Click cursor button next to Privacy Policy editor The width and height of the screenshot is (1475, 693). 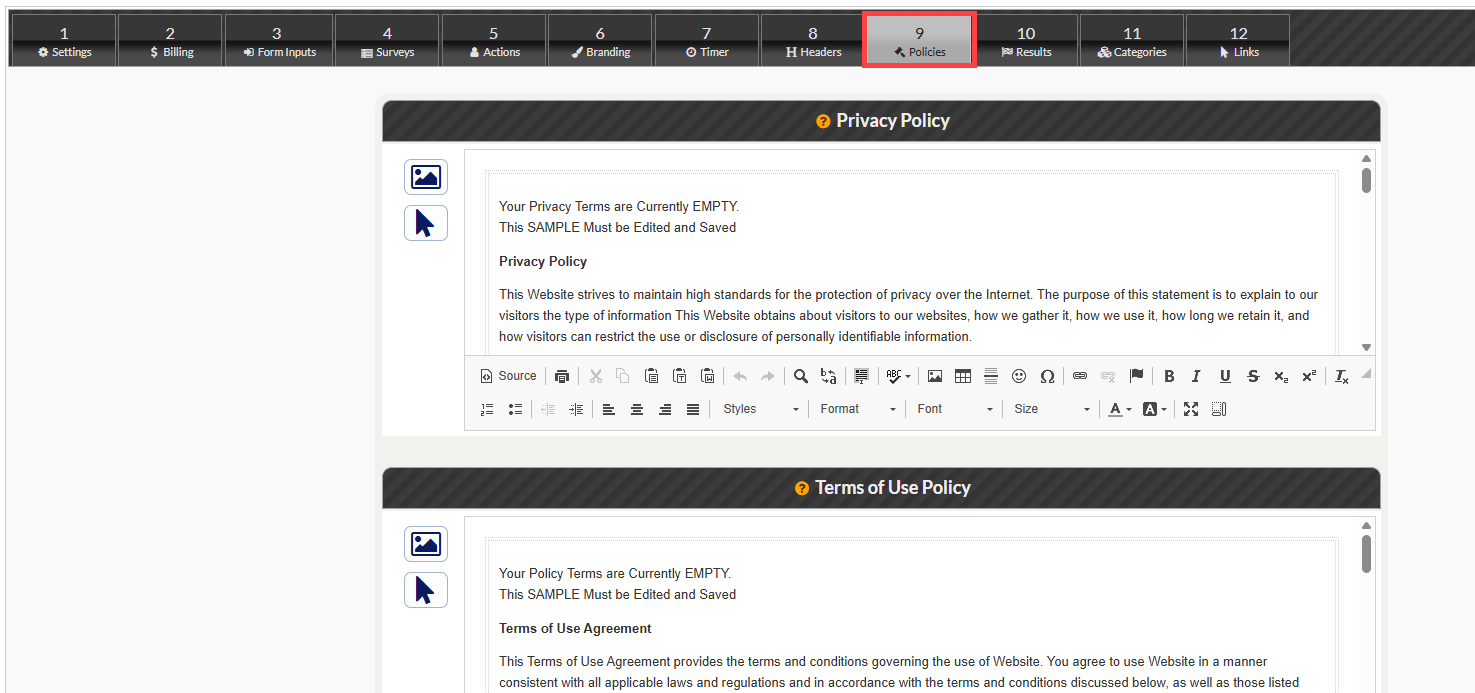click(x=426, y=223)
